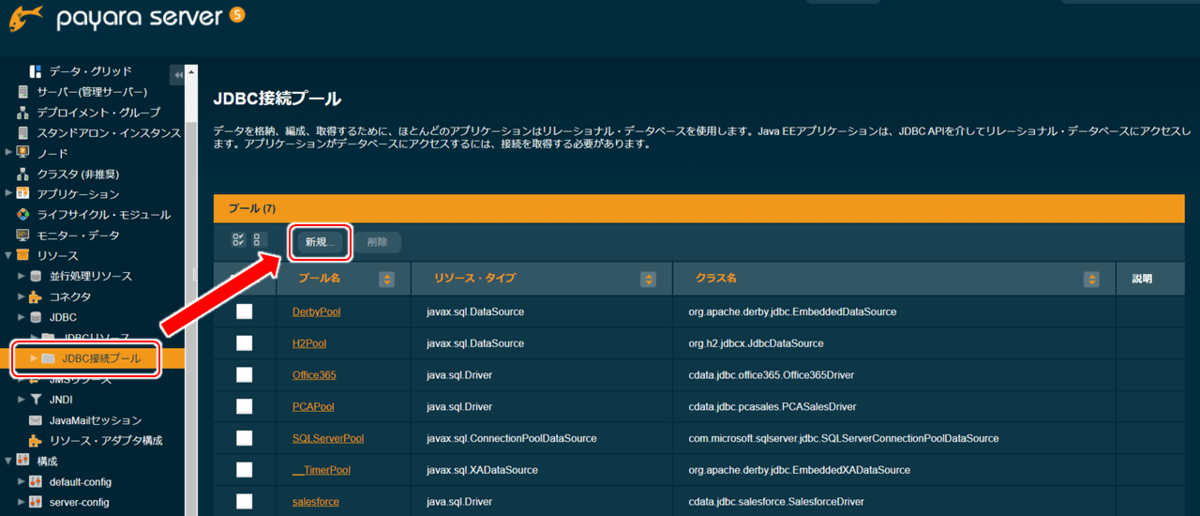1200x516 pixels.
Task: Click the 並行処理リソース database icon
Action: pyautogui.click(x=36, y=276)
